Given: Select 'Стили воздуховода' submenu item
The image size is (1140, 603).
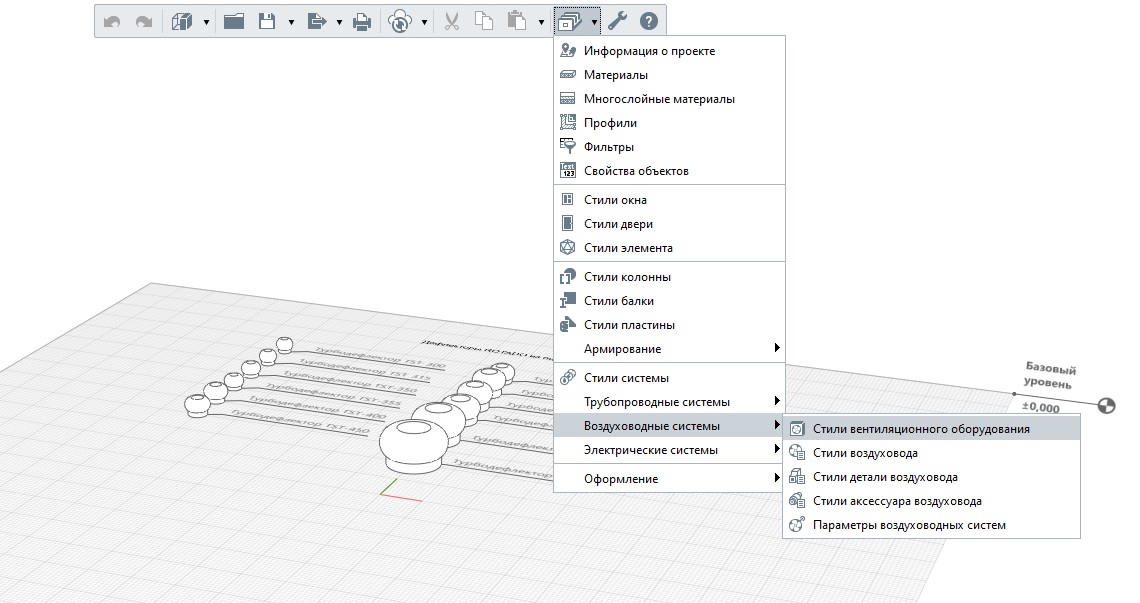Looking at the screenshot, I should [931, 453].
